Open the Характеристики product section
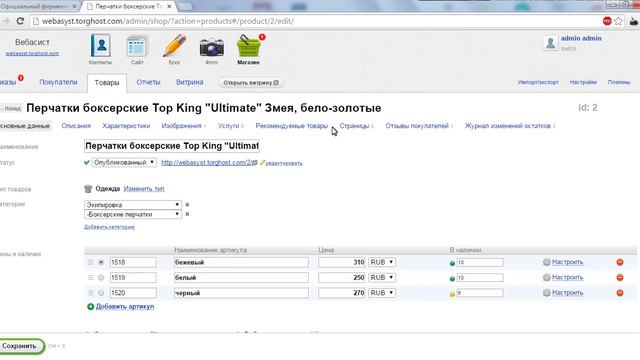Image resolution: width=640 pixels, height=360 pixels. (126, 126)
